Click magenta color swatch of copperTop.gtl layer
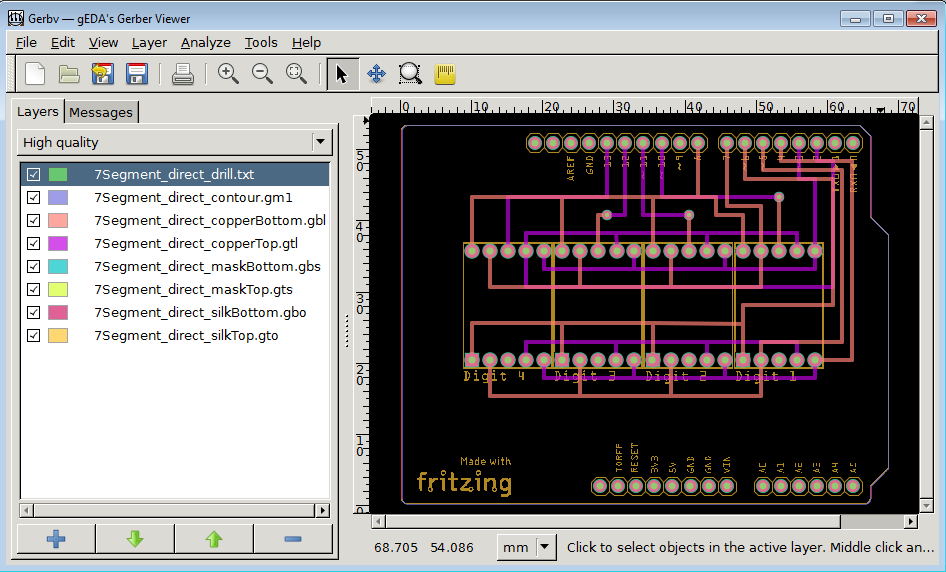The image size is (946, 572). (x=58, y=243)
